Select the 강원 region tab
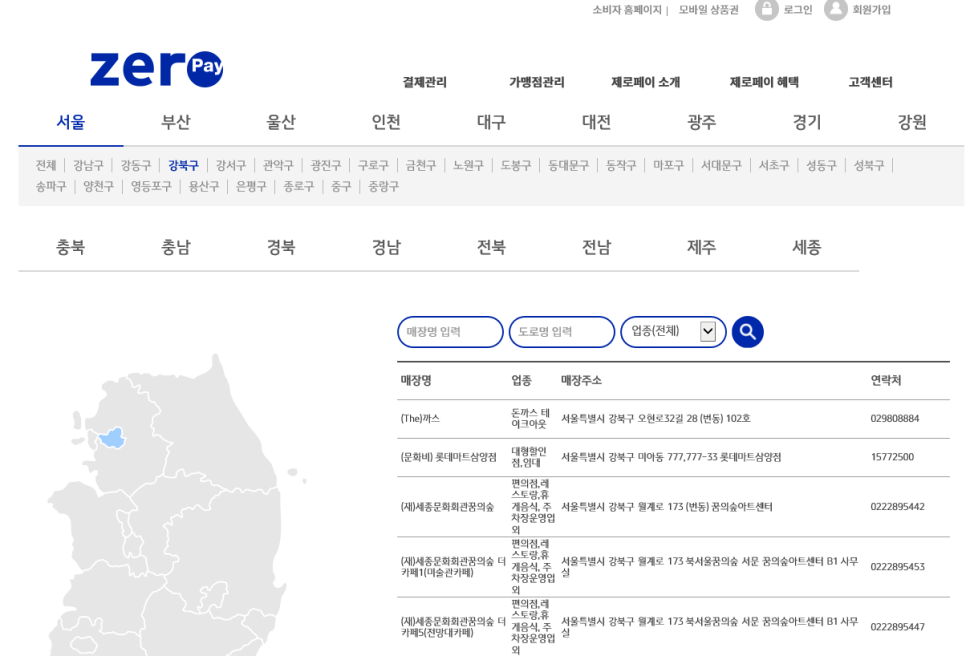This screenshot has width=966, height=656. click(x=912, y=122)
